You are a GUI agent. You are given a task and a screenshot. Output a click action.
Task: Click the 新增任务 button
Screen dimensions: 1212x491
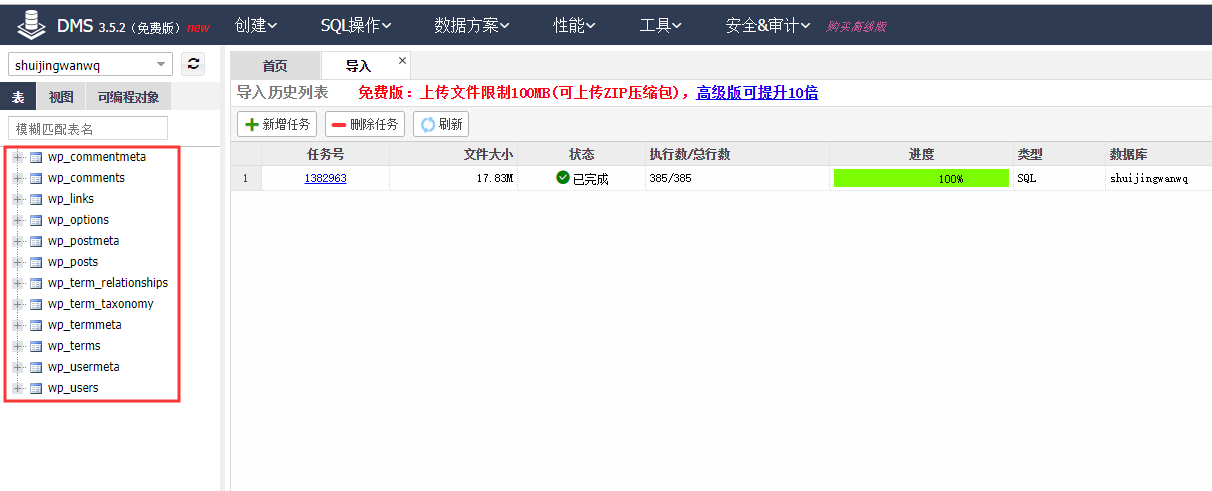[277, 125]
